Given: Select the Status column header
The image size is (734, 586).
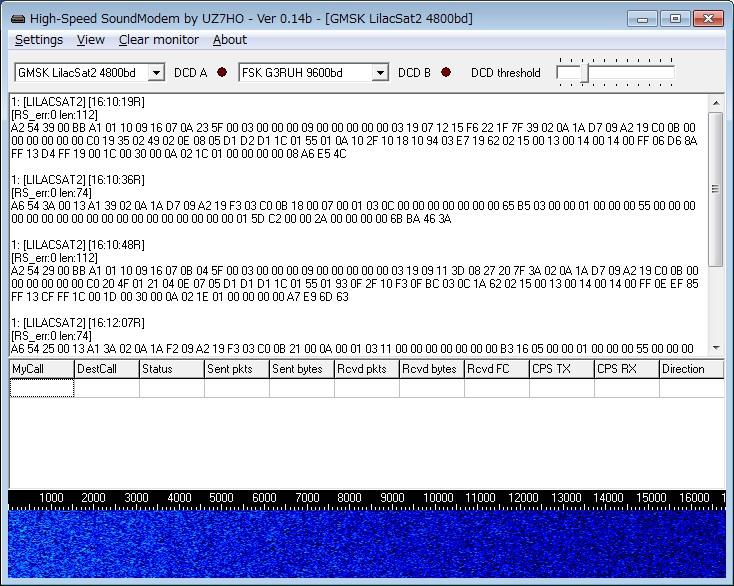Looking at the screenshot, I should pyautogui.click(x=171, y=369).
